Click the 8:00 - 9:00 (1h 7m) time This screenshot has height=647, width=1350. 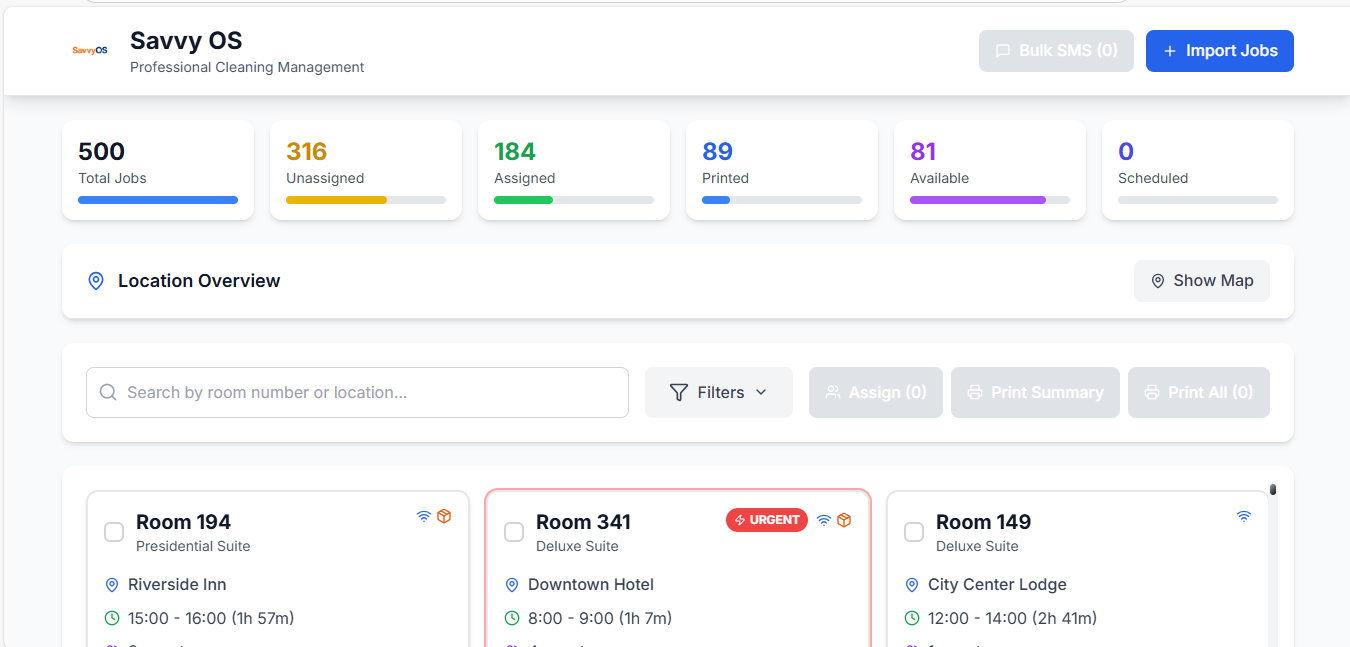pos(600,619)
